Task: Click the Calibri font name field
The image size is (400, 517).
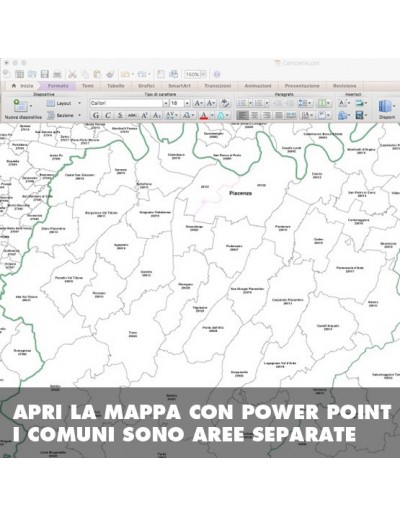Action: [x=126, y=103]
